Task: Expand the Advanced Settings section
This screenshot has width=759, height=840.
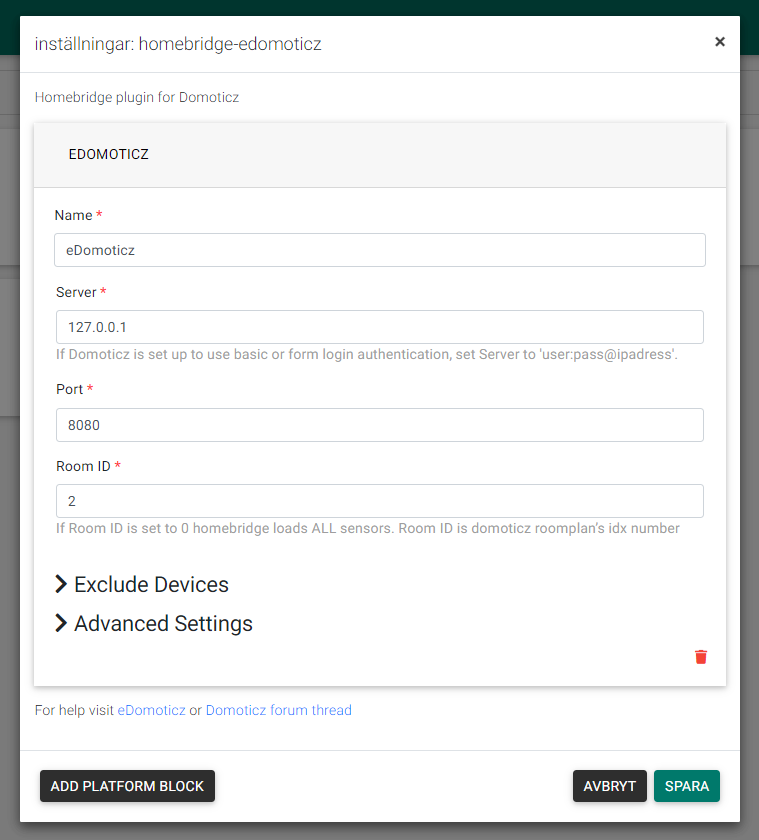Action: 154,624
